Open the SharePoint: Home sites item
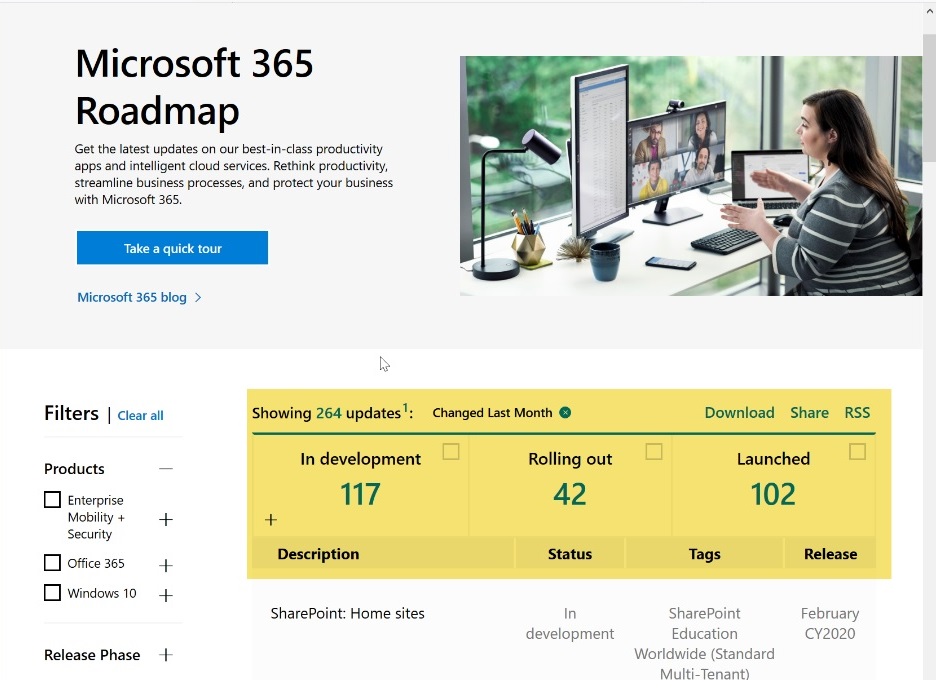 pyautogui.click(x=347, y=613)
